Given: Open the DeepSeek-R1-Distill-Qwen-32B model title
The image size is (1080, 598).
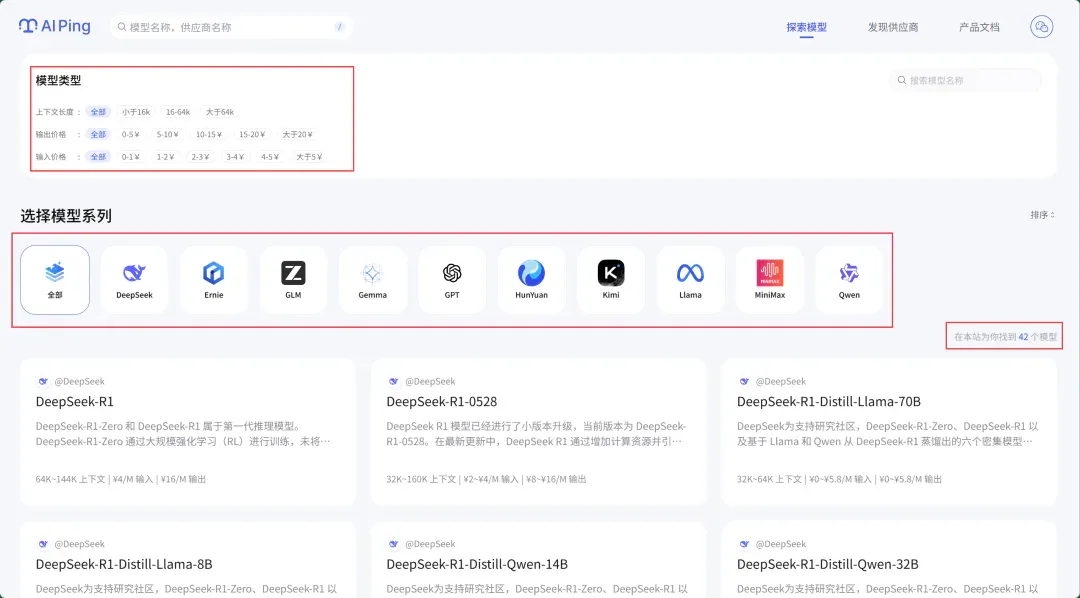Looking at the screenshot, I should (x=827, y=564).
